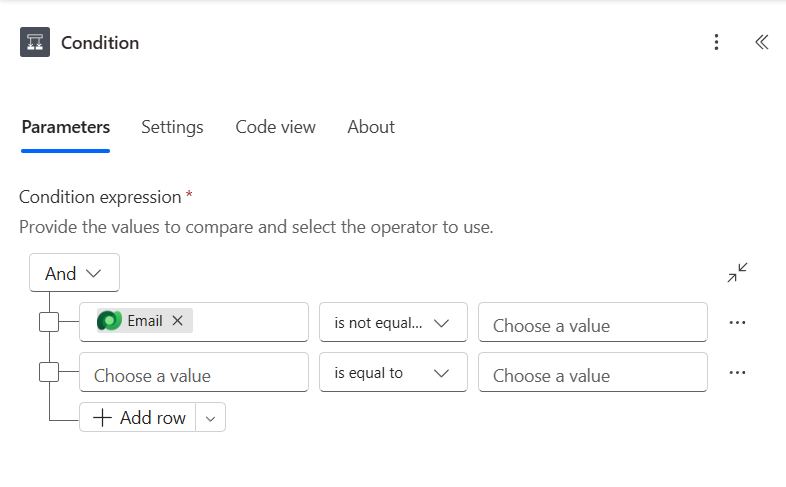786x487 pixels.
Task: Open the 'is equal to' operator dropdown
Action: [x=393, y=372]
